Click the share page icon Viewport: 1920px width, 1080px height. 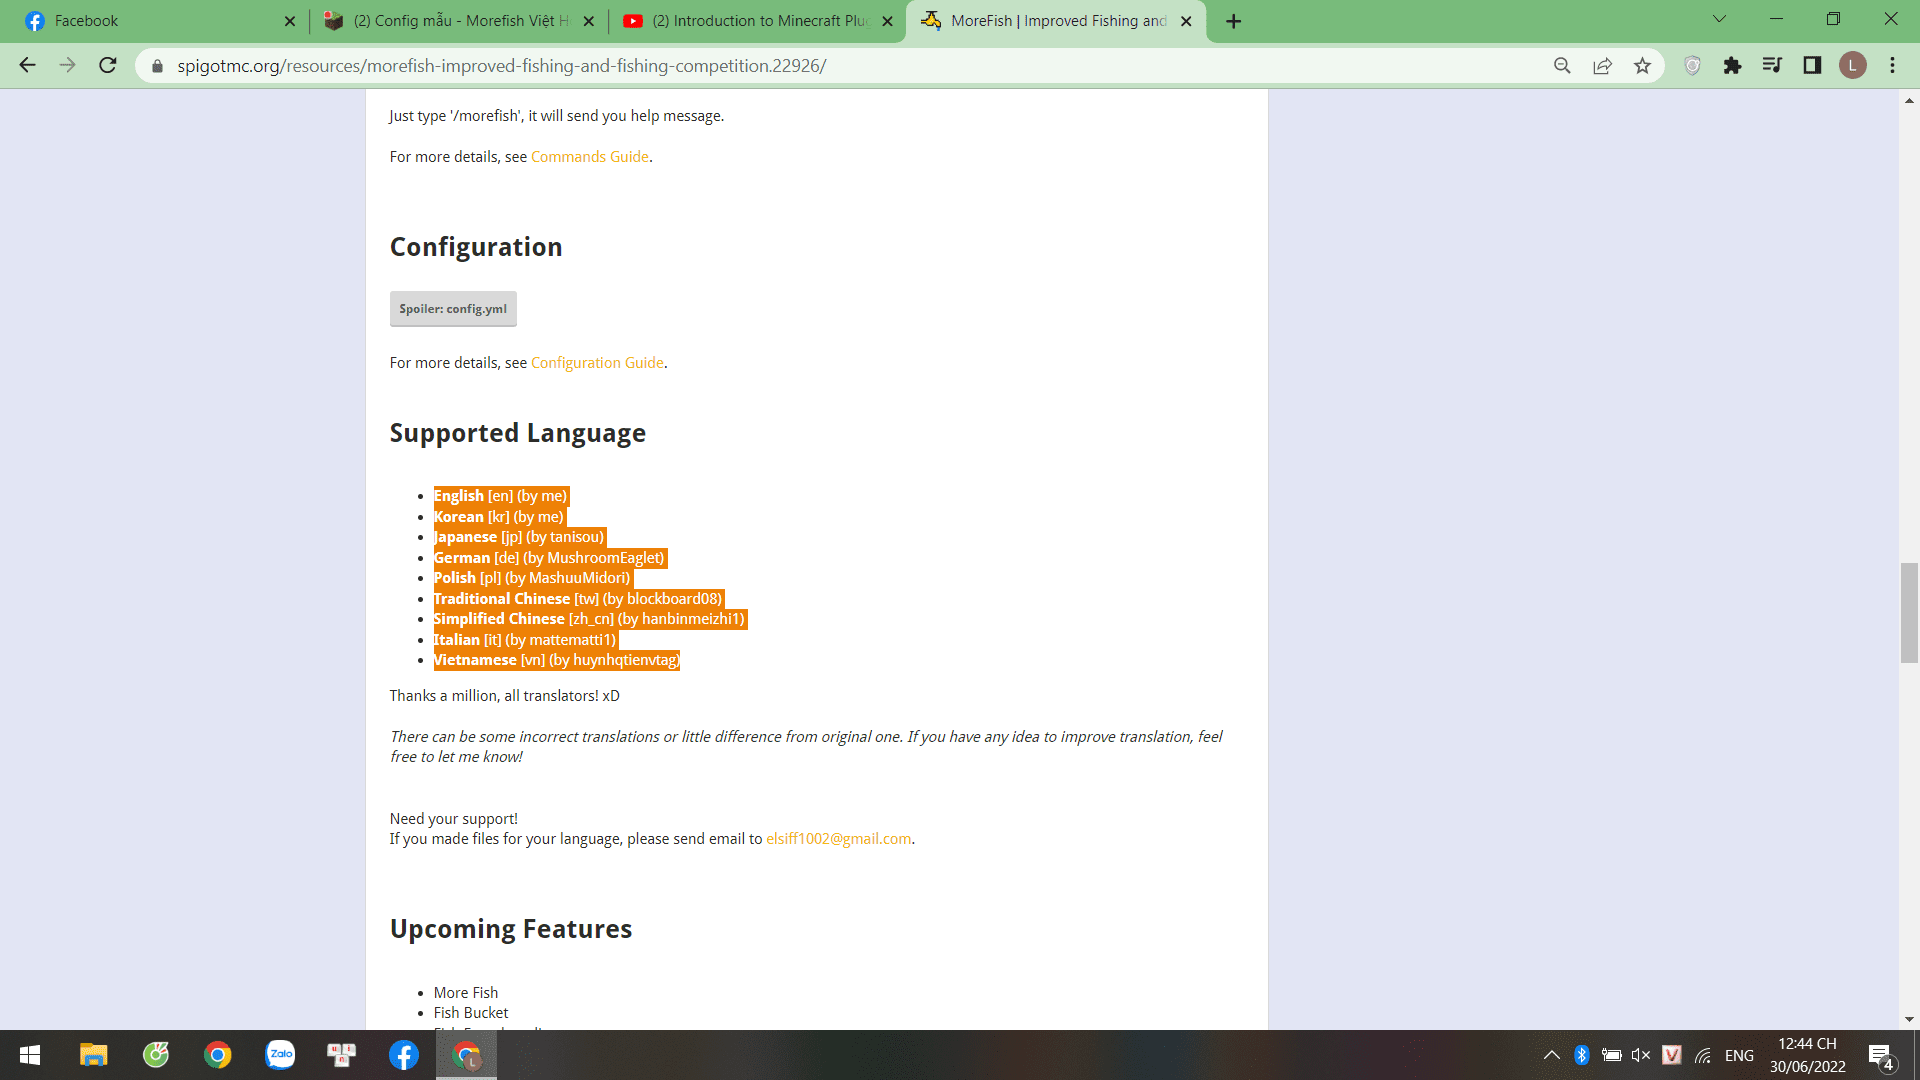tap(1602, 66)
